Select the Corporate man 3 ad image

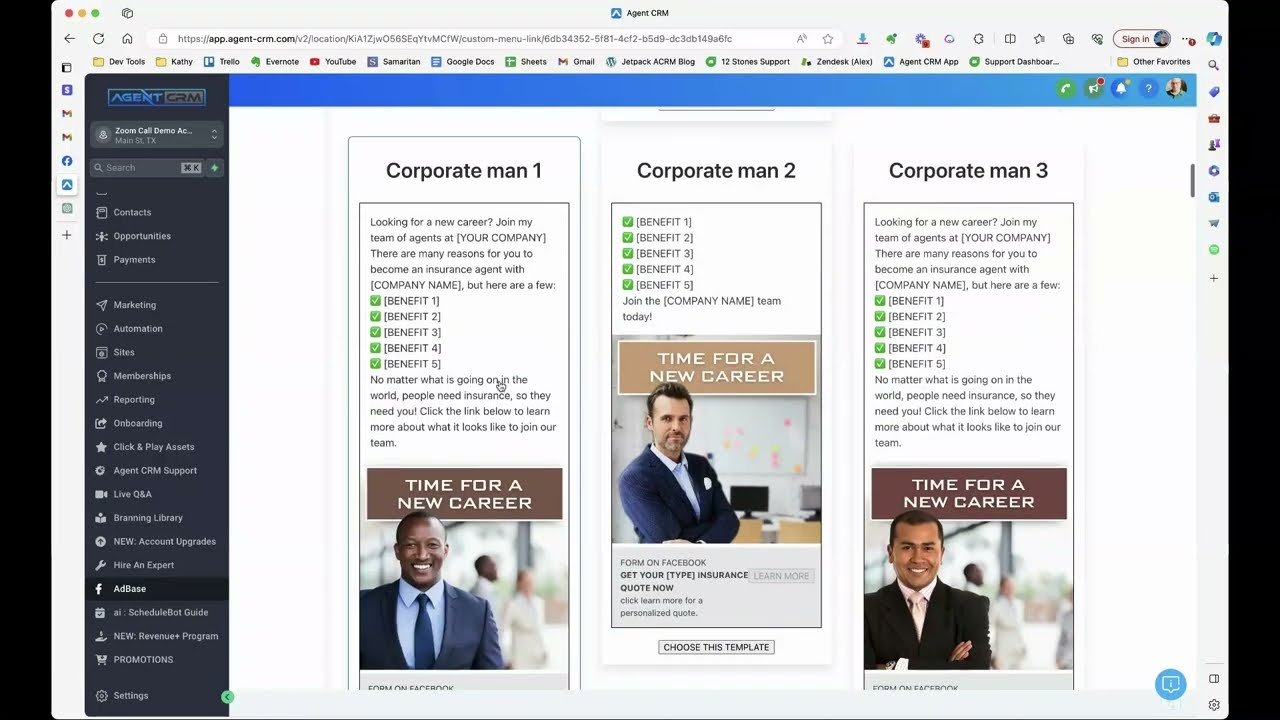(x=968, y=567)
